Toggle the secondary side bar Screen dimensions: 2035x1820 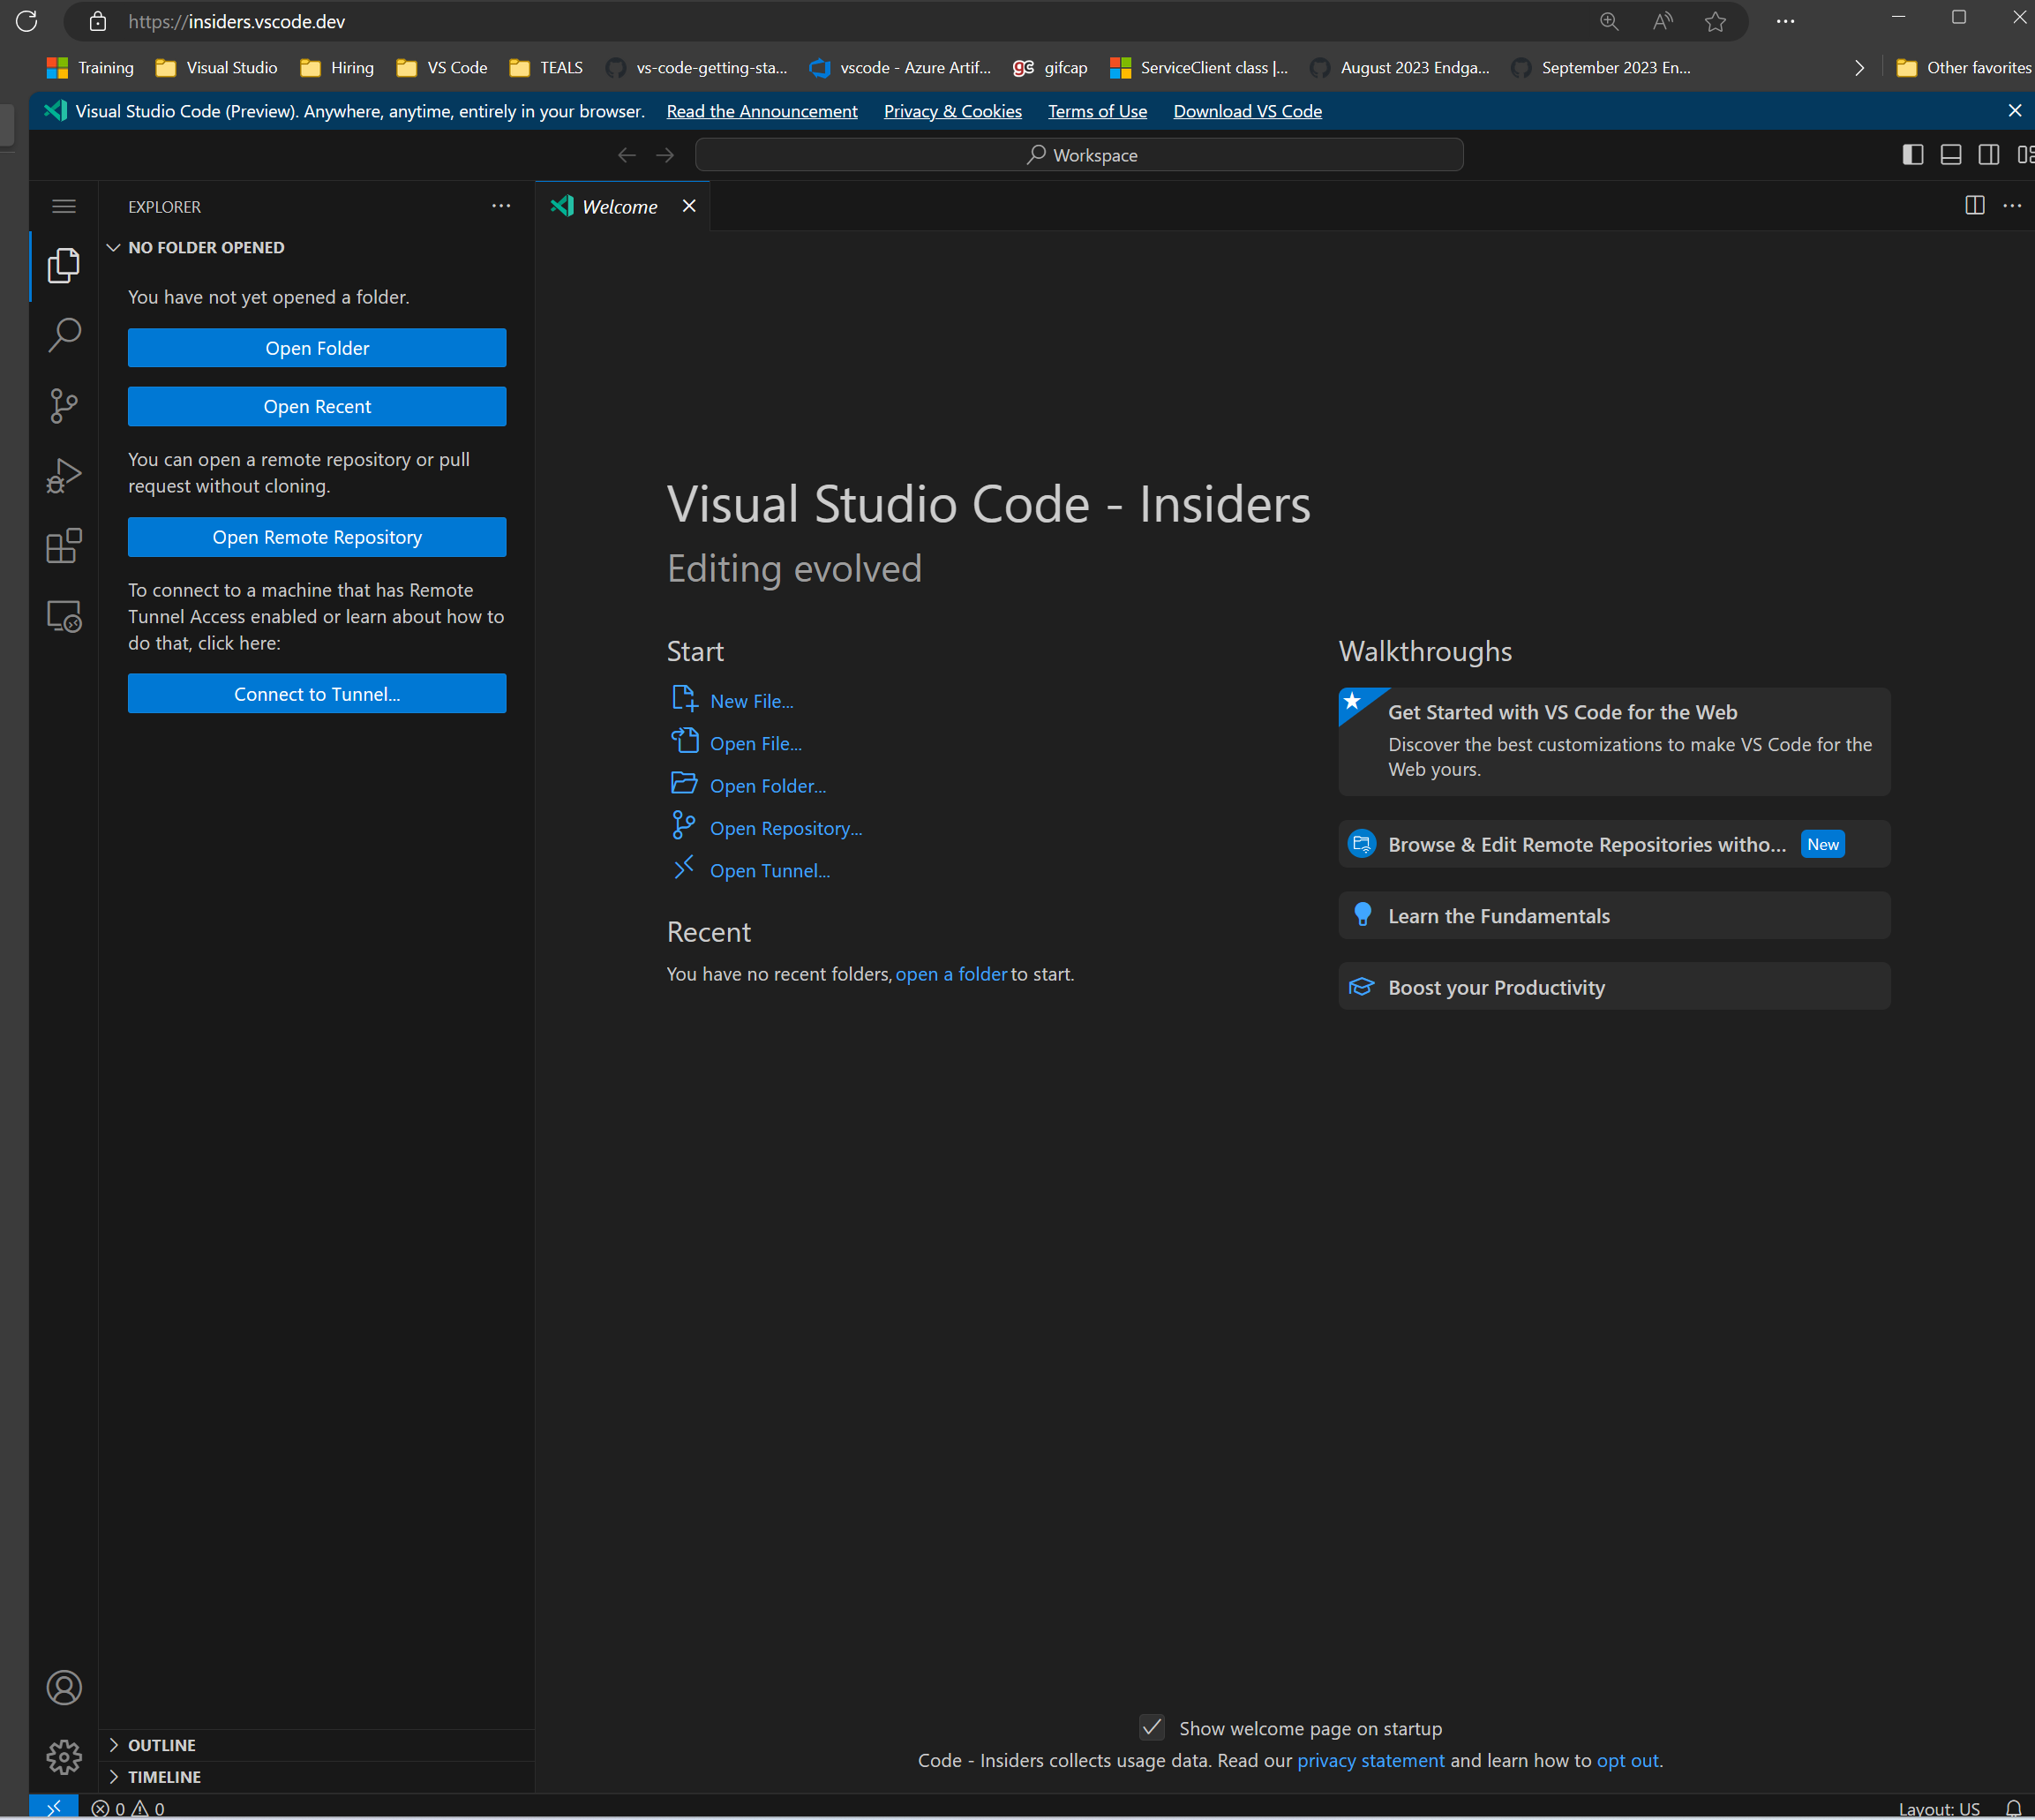click(1988, 154)
